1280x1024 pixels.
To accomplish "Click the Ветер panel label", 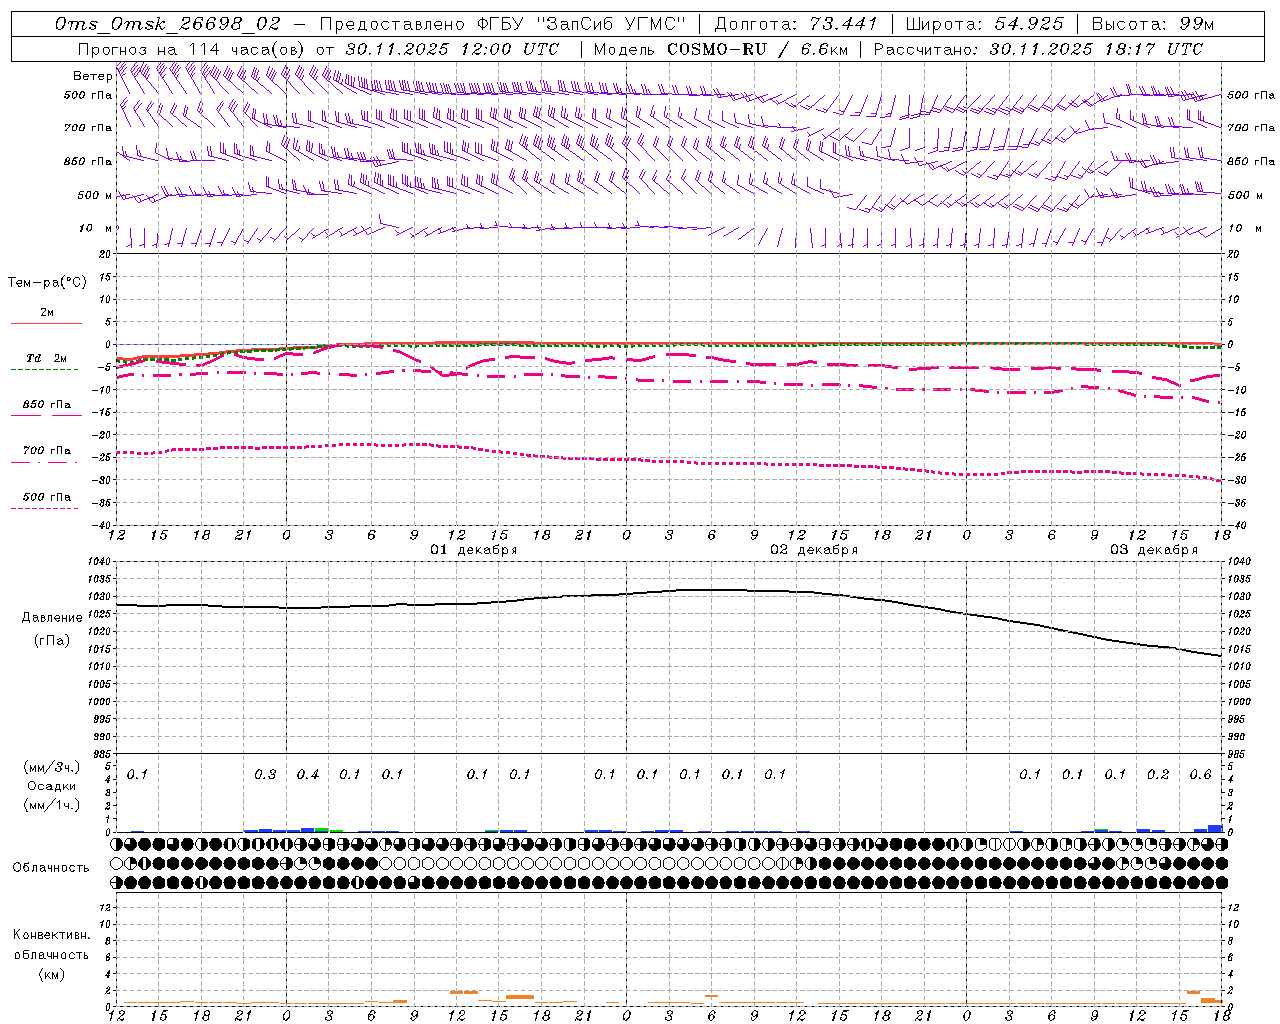I will click(x=92, y=76).
